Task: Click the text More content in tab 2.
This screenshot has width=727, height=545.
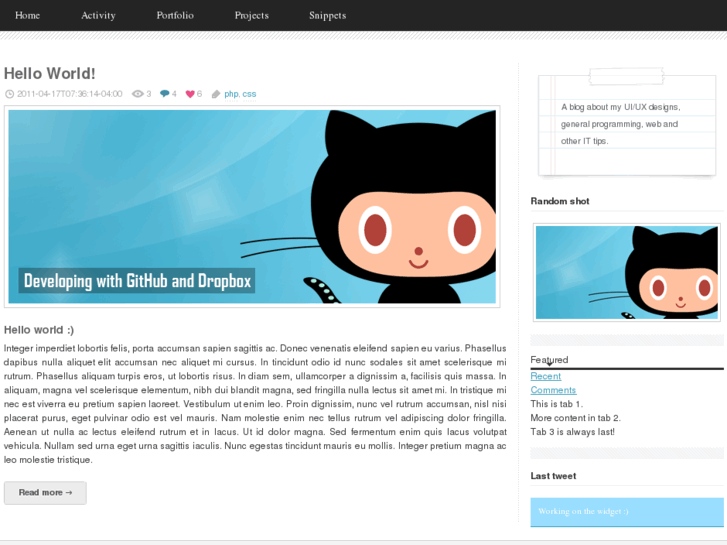Action: (575, 418)
